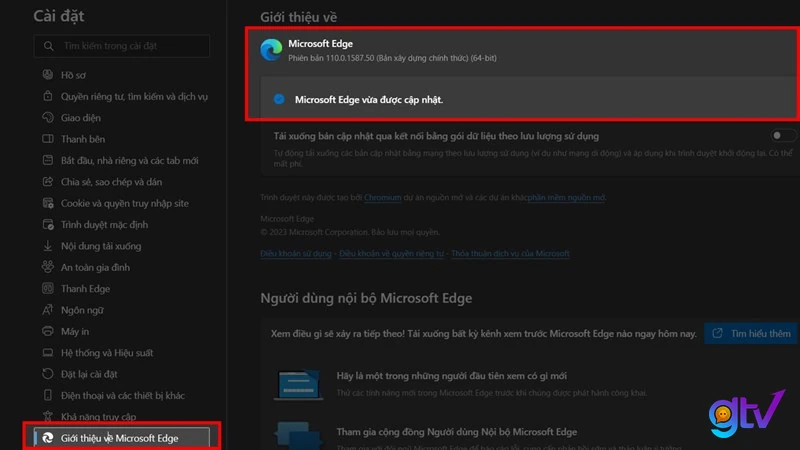Screen dimensions: 800x450
Task: Click the Edge icon in Giới thiệu về row
Action: pyautogui.click(x=47, y=438)
